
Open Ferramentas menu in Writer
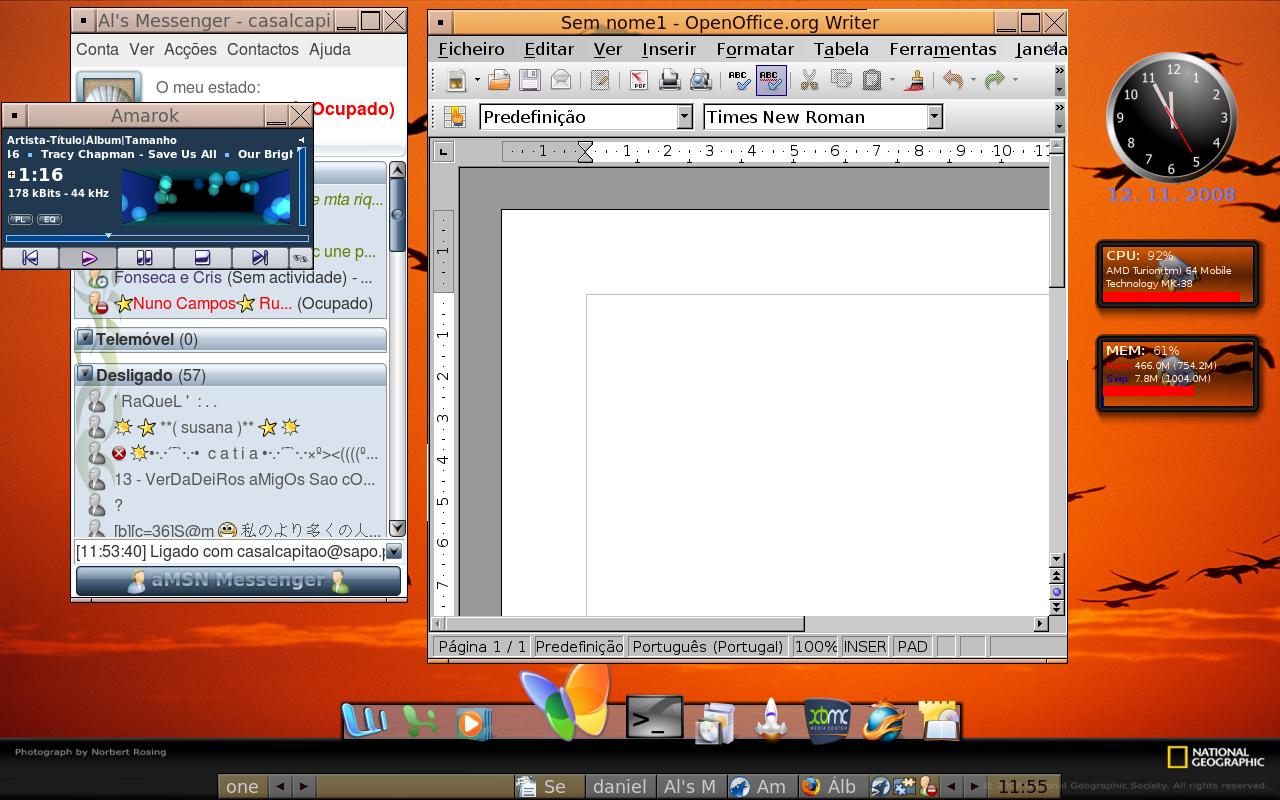(x=943, y=49)
